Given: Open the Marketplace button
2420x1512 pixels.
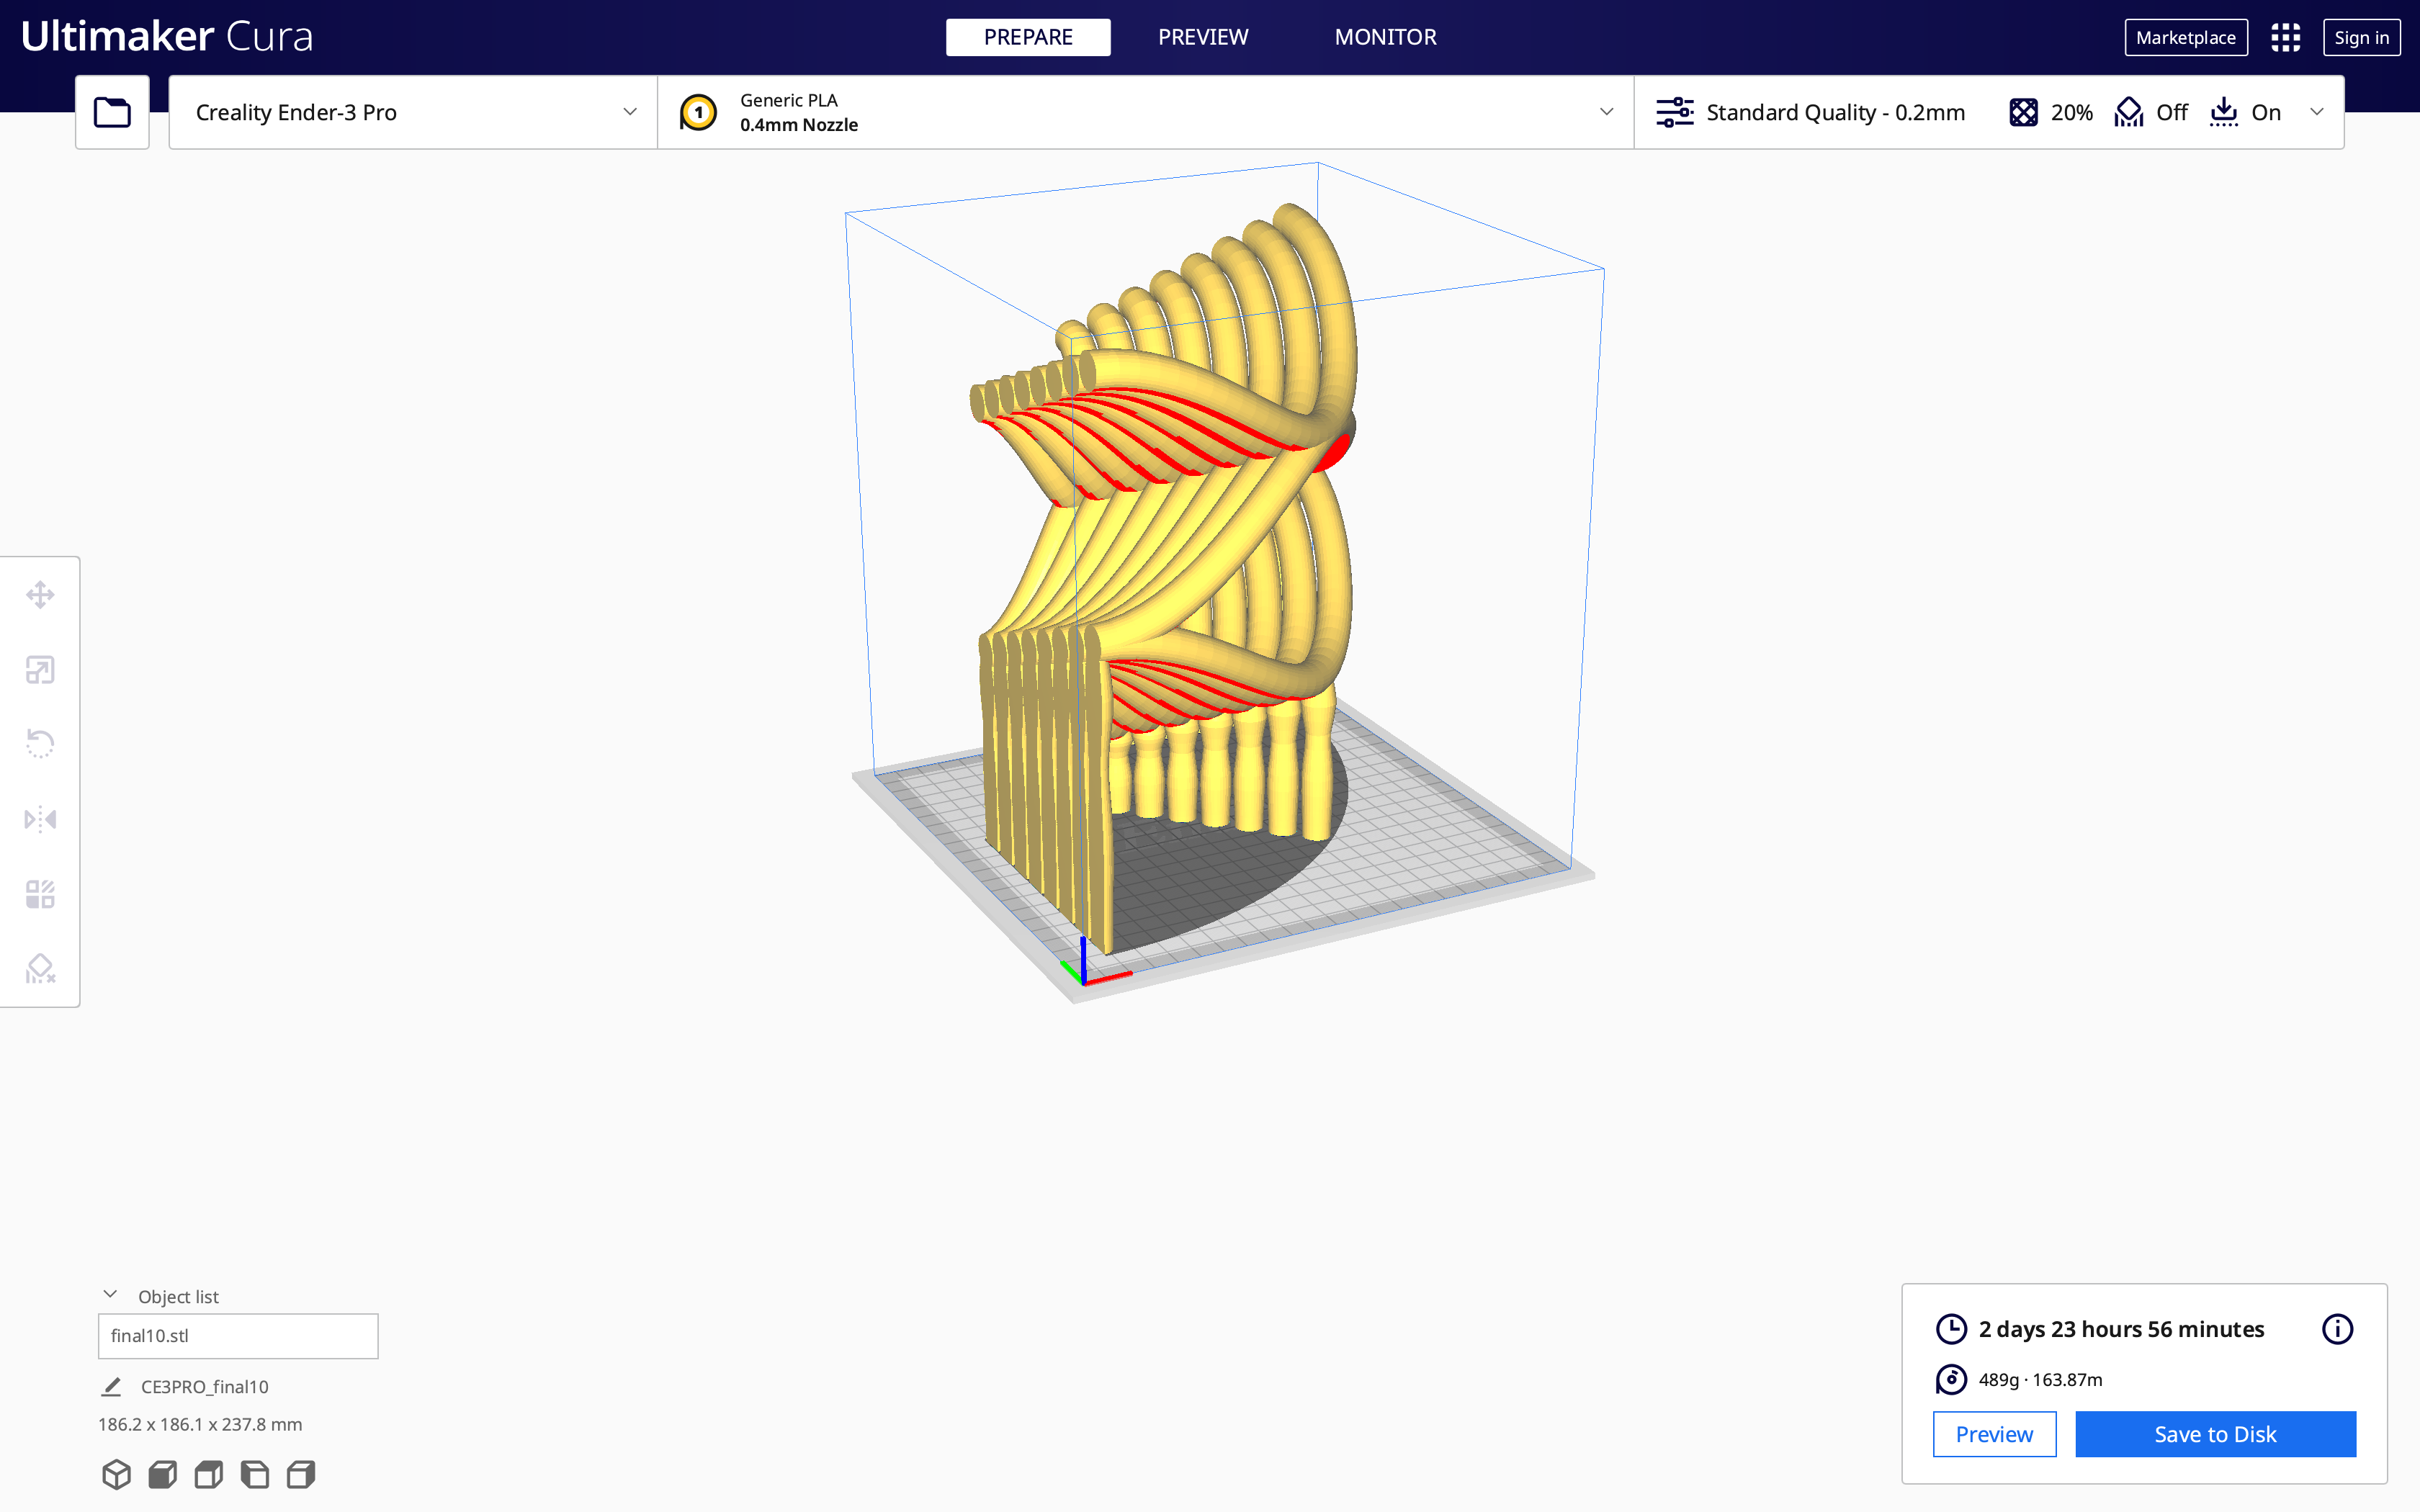Looking at the screenshot, I should click(2185, 38).
